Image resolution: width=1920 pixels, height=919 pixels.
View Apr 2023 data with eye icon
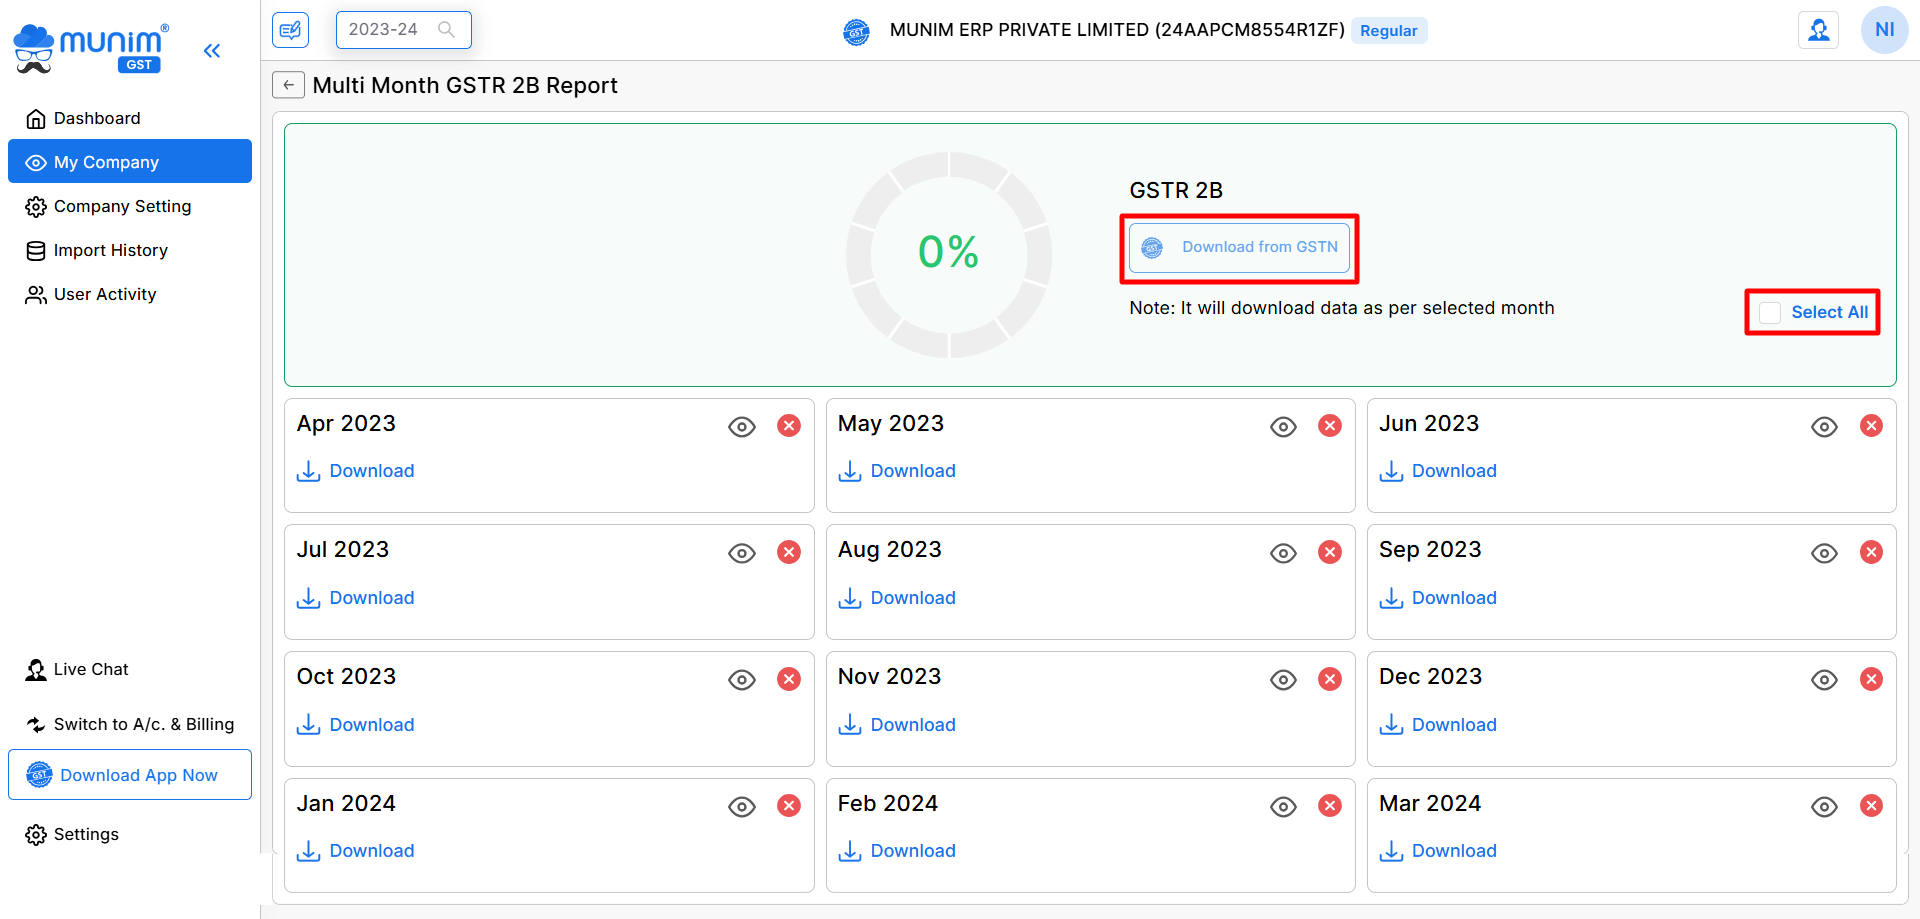(x=741, y=427)
